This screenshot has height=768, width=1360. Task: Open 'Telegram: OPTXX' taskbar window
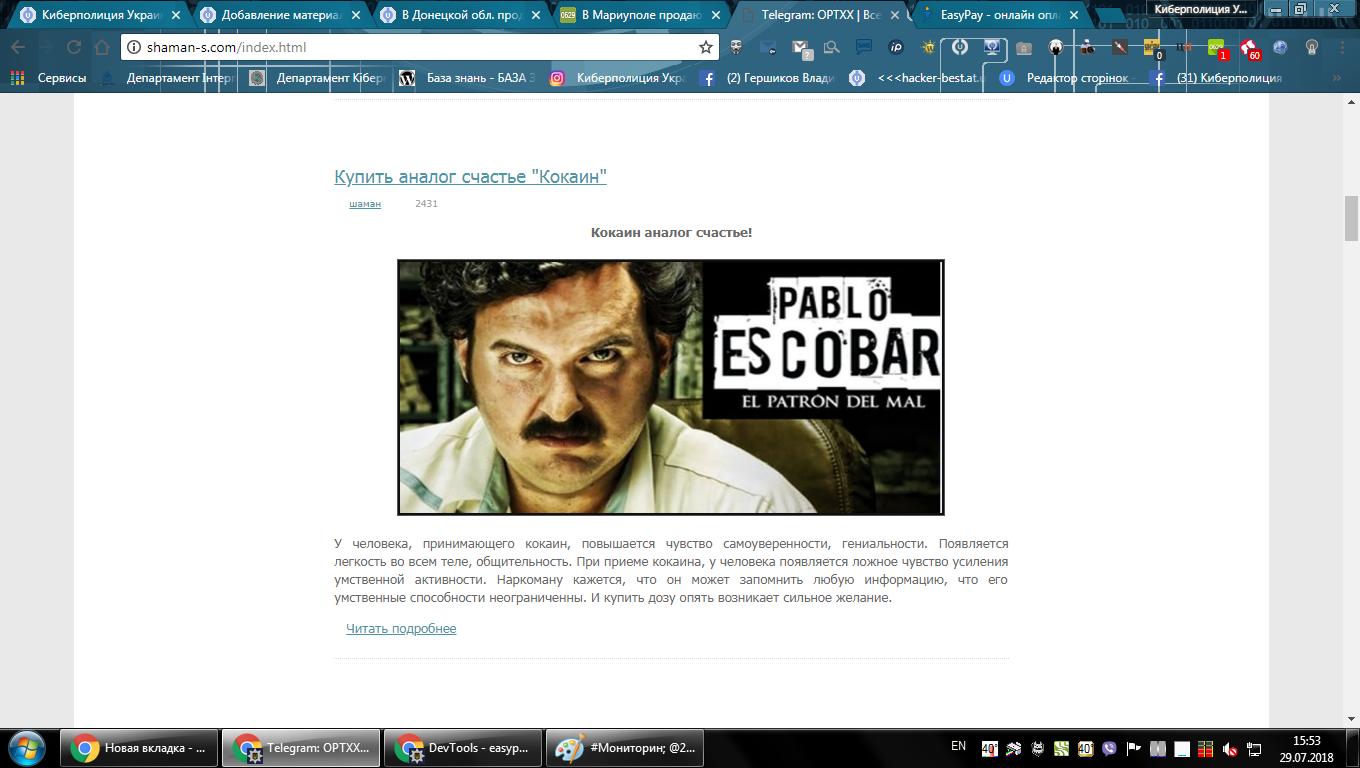click(300, 748)
